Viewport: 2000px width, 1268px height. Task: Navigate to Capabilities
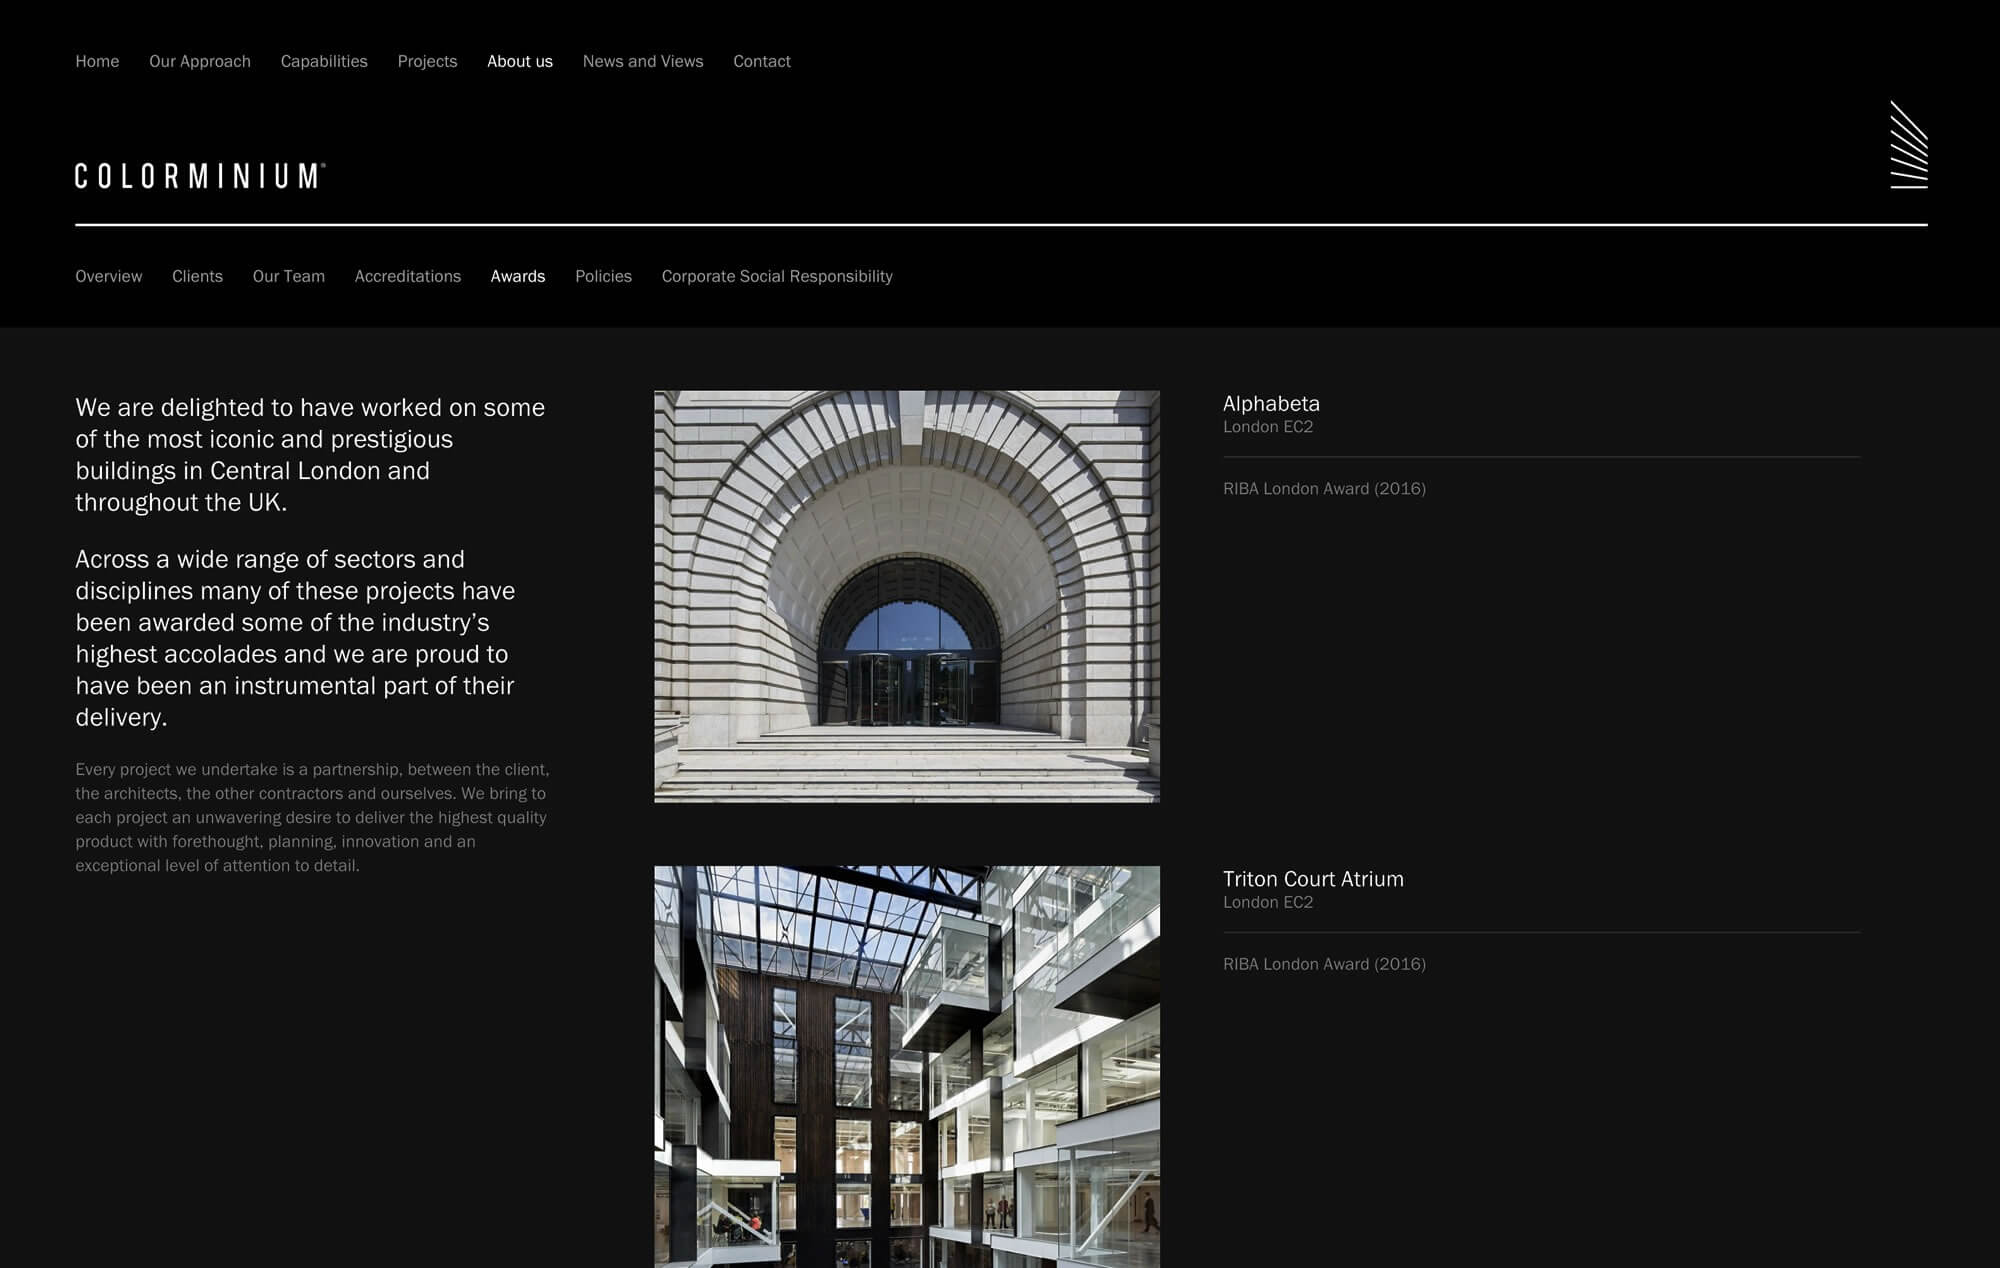(324, 61)
